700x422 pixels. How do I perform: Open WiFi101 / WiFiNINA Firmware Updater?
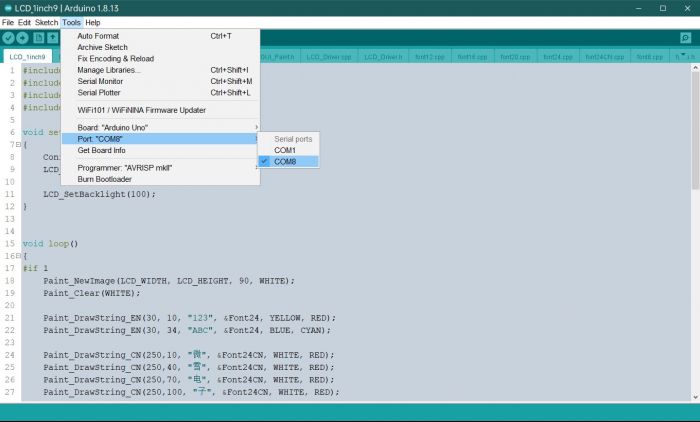click(x=160, y=110)
